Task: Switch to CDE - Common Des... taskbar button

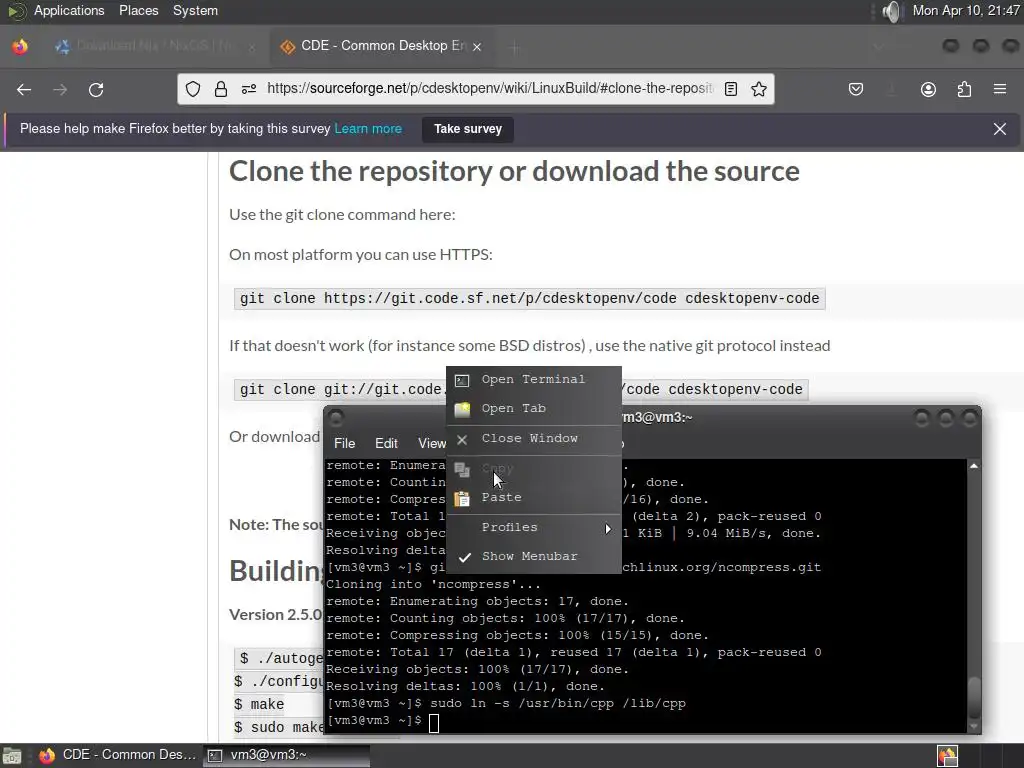Action: tap(118, 755)
